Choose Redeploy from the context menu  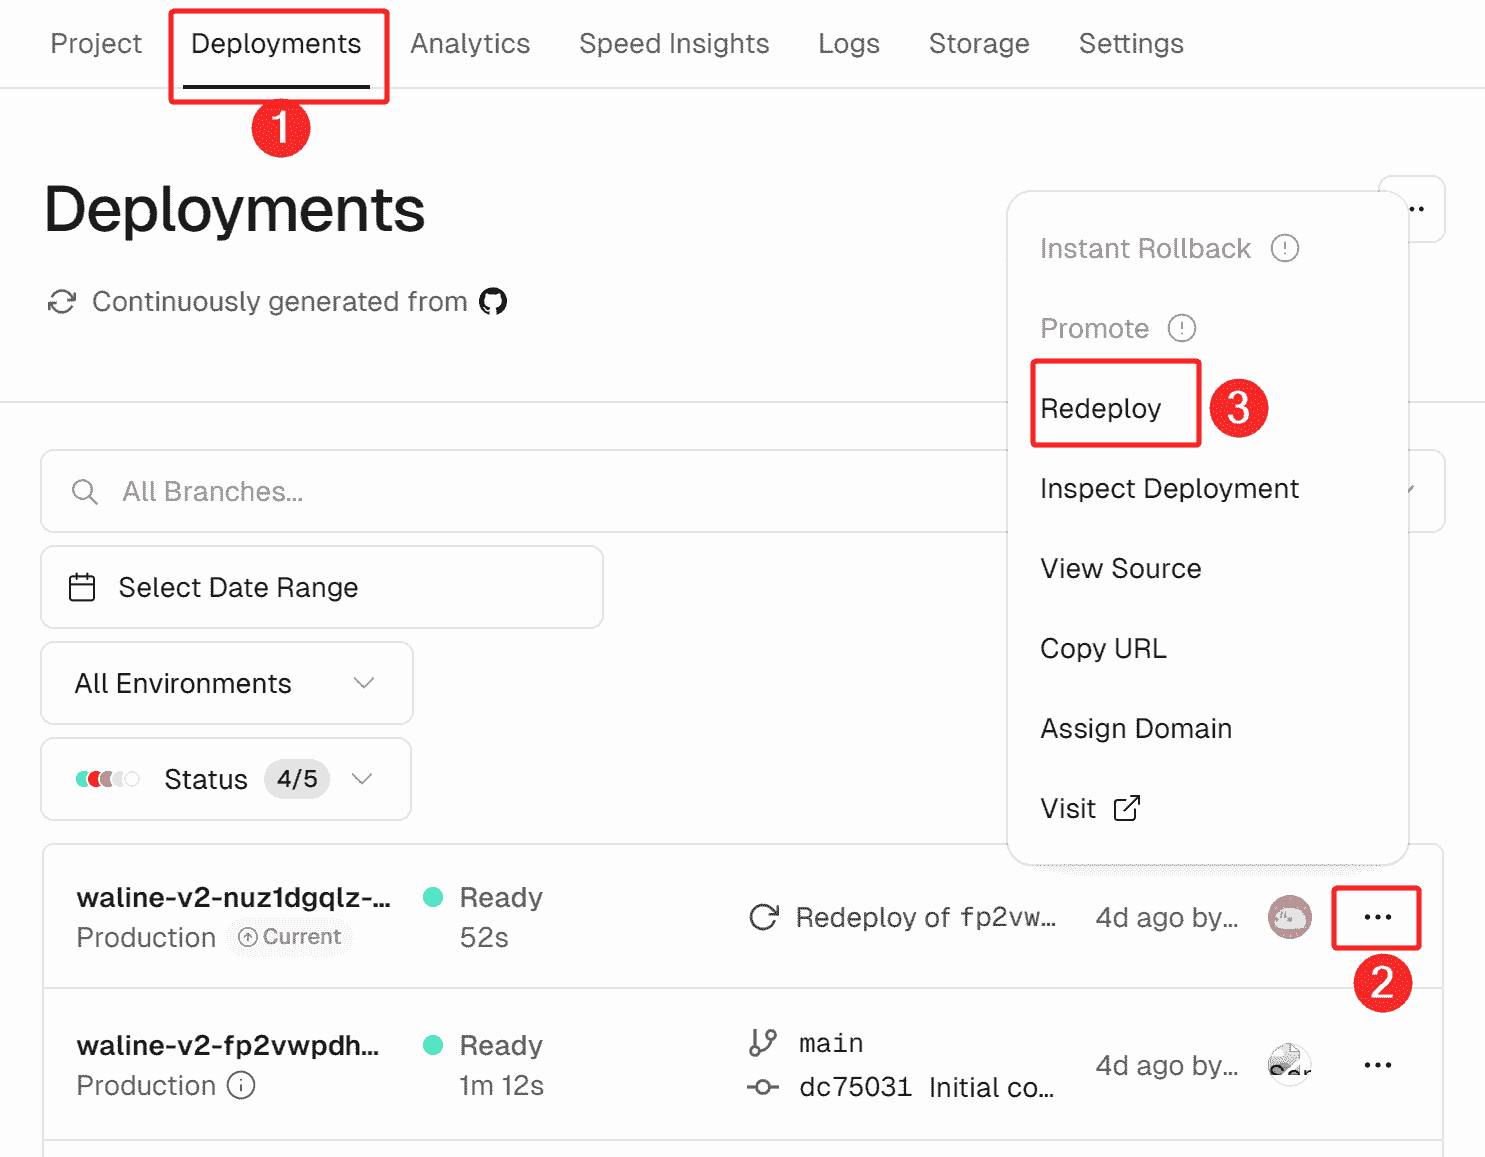tap(1100, 408)
